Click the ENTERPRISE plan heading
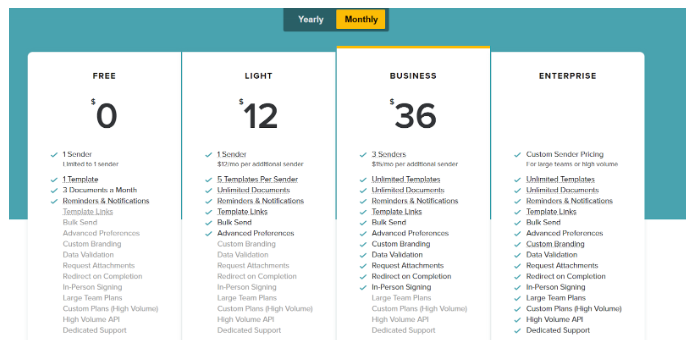The image size is (699, 361). point(567,76)
